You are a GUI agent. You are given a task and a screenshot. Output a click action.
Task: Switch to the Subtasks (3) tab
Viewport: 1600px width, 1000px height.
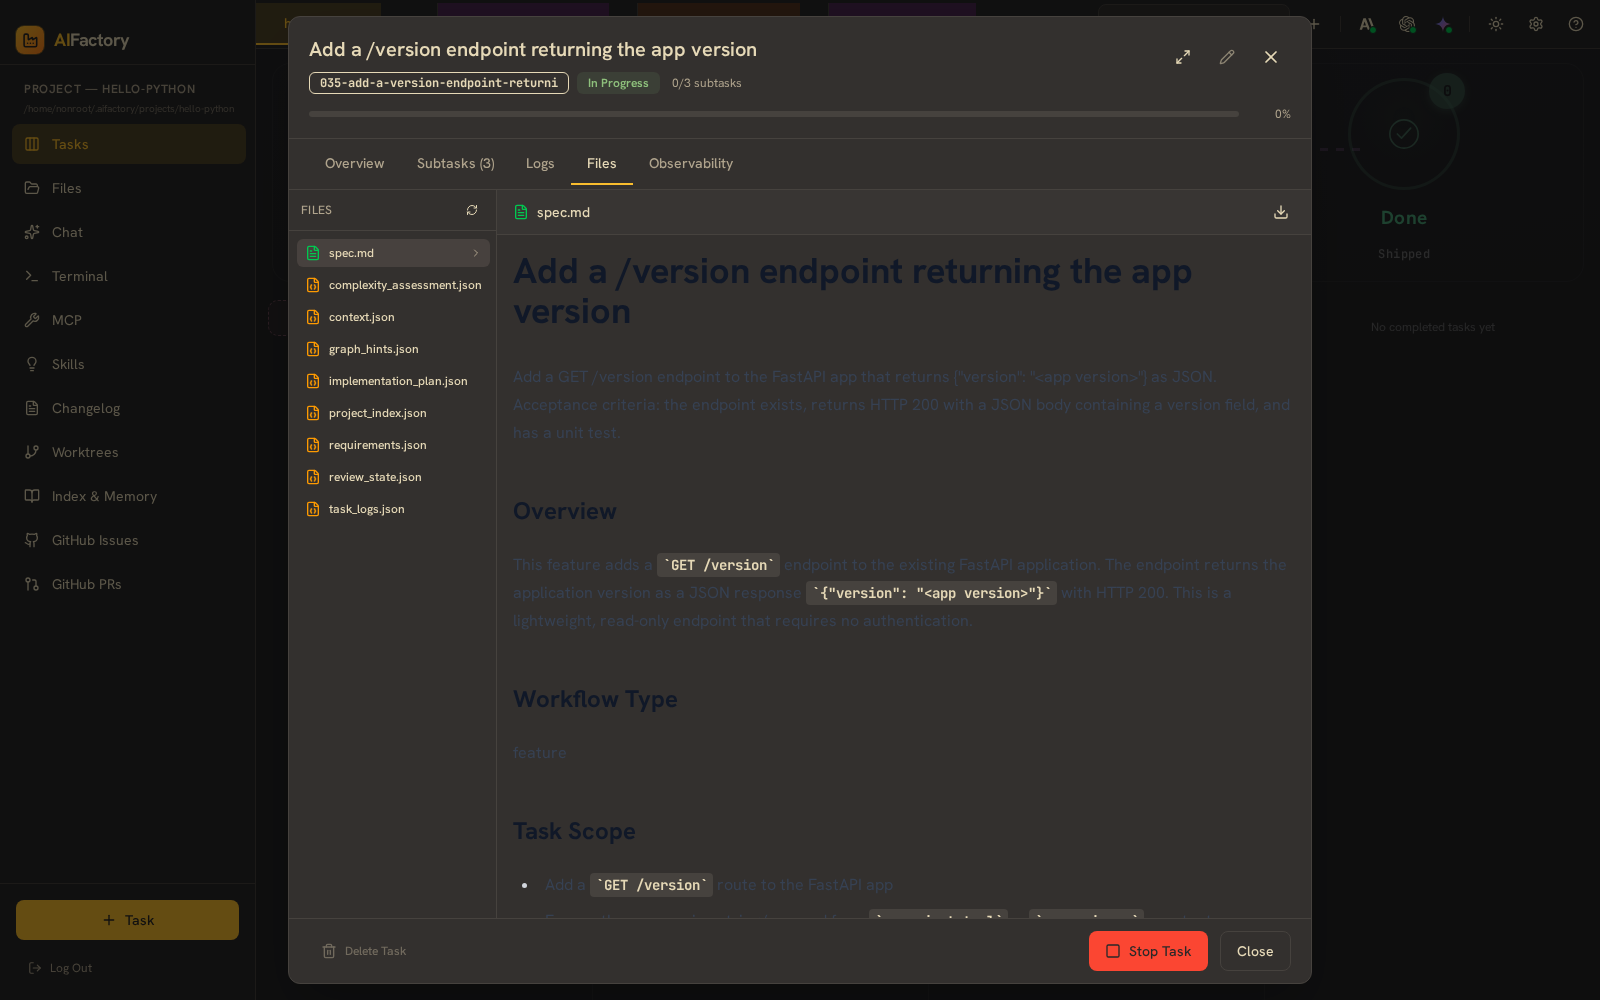(456, 163)
